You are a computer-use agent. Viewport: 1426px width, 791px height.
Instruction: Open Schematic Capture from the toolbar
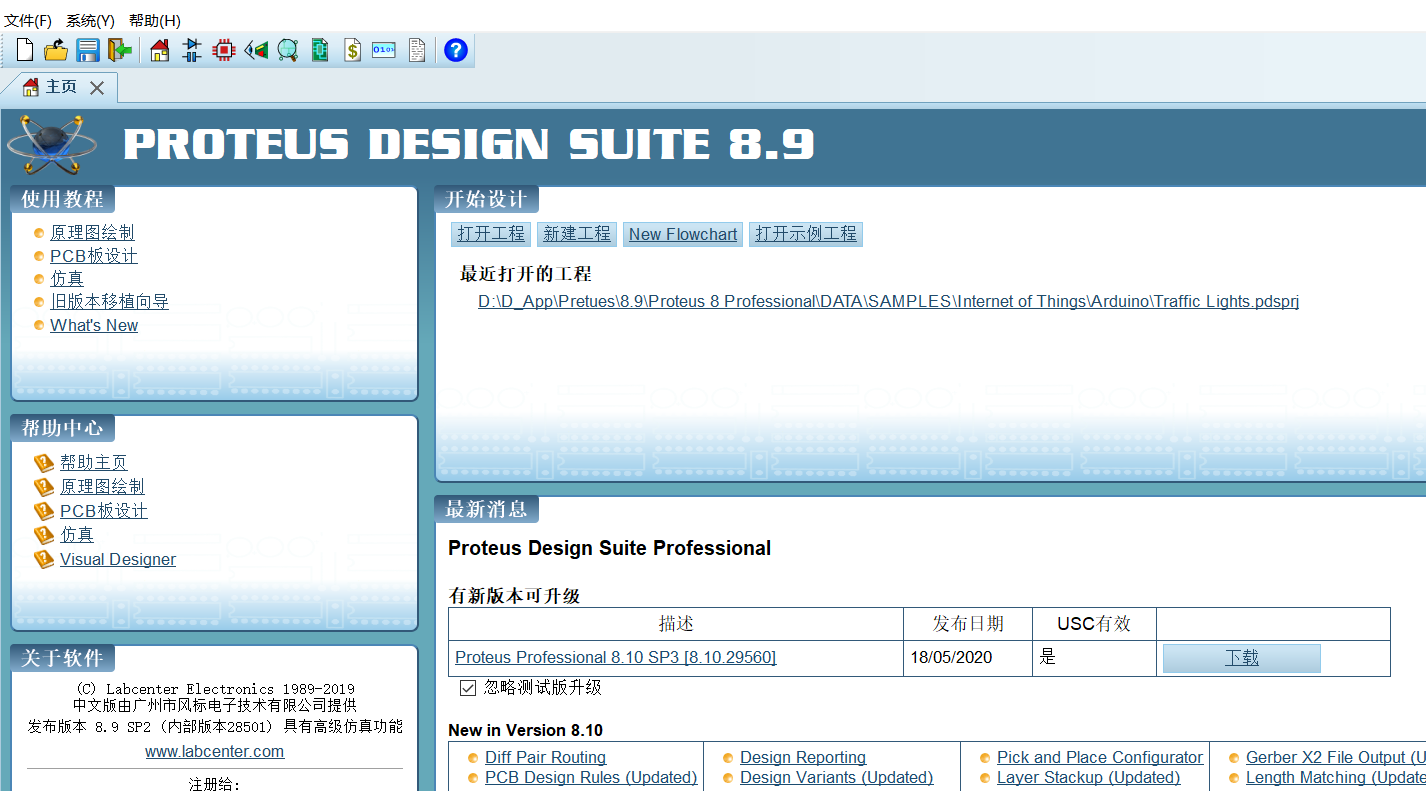[x=192, y=50]
